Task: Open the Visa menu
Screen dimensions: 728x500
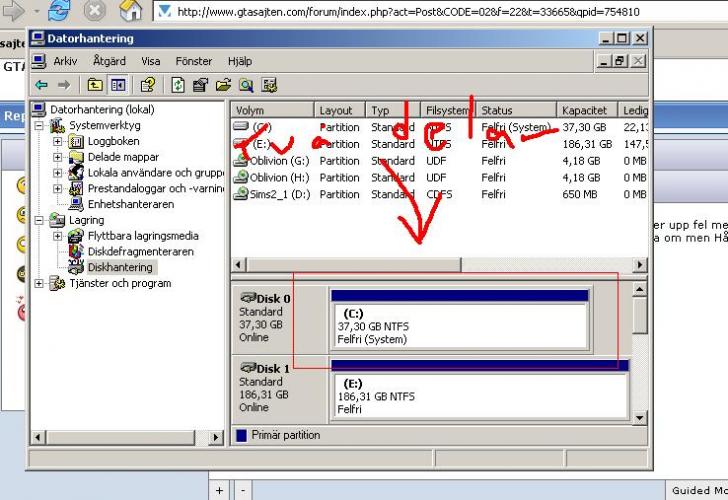Action: [150, 61]
